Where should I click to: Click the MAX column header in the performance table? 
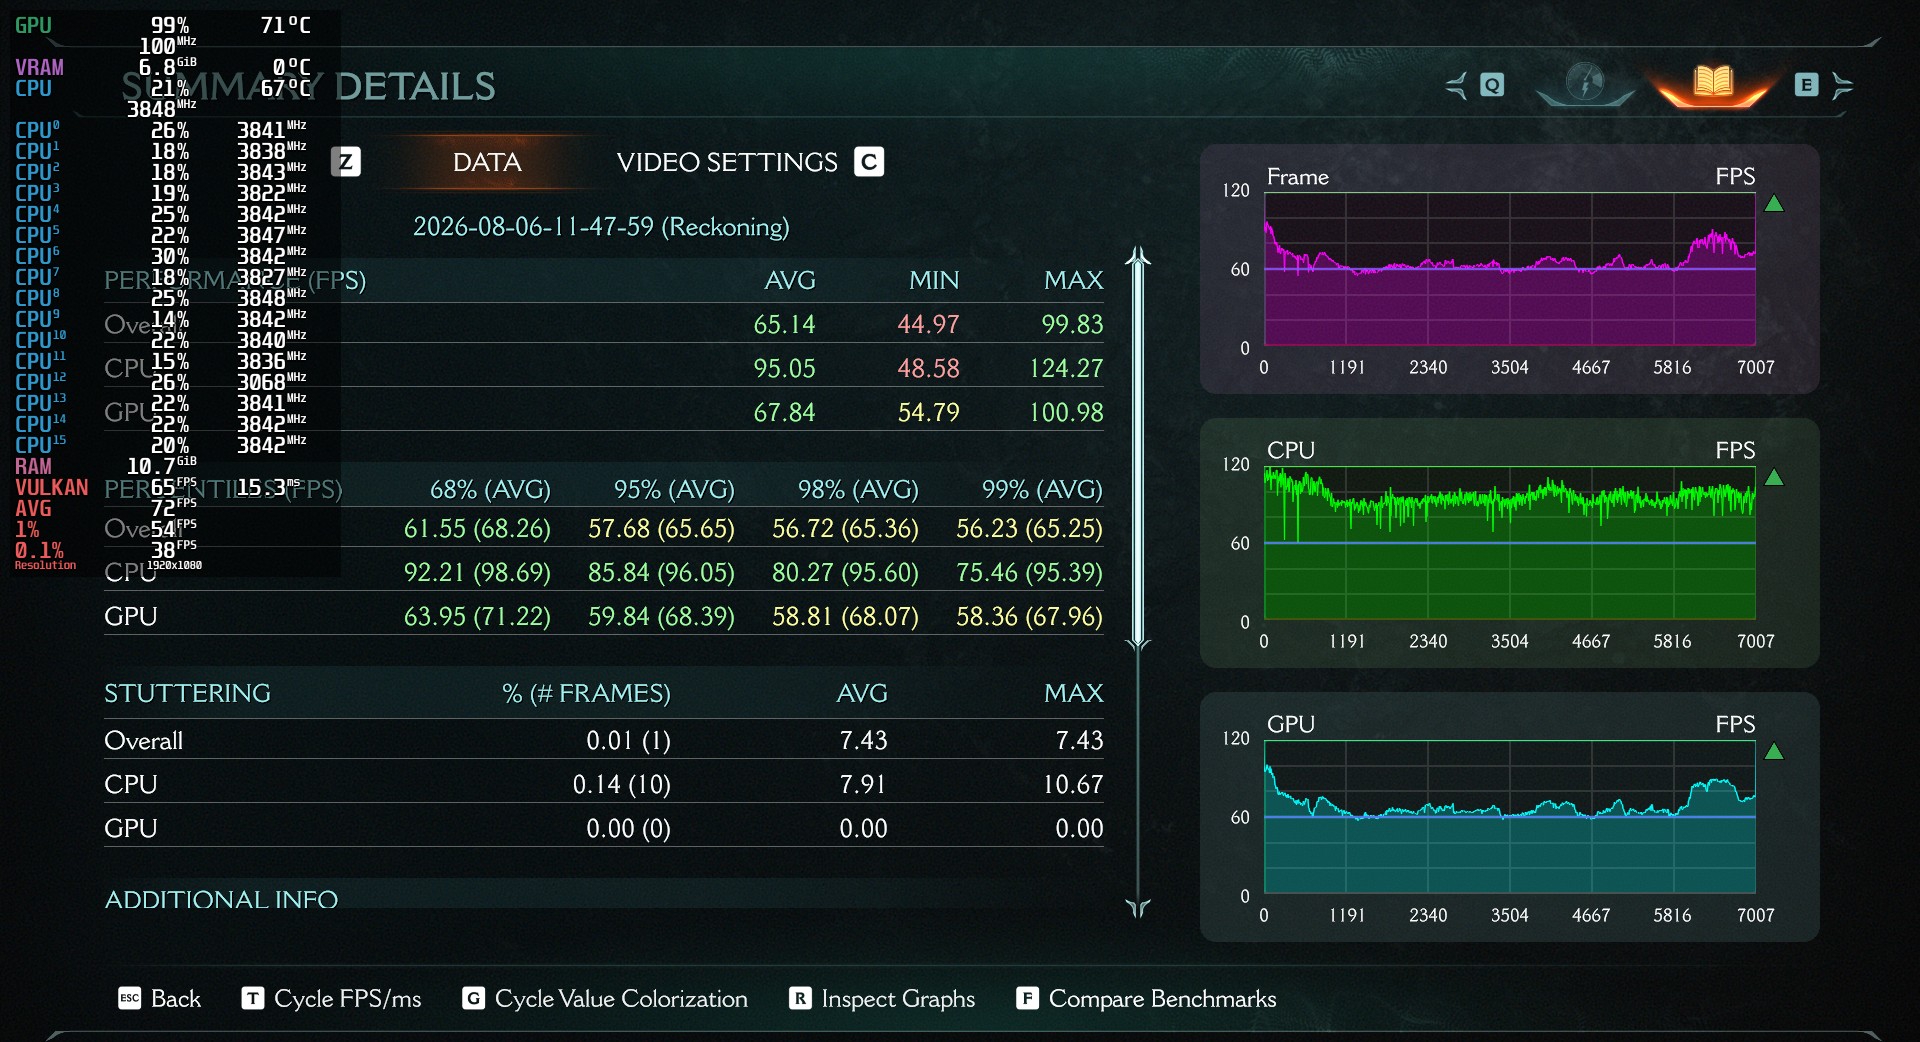1073,280
